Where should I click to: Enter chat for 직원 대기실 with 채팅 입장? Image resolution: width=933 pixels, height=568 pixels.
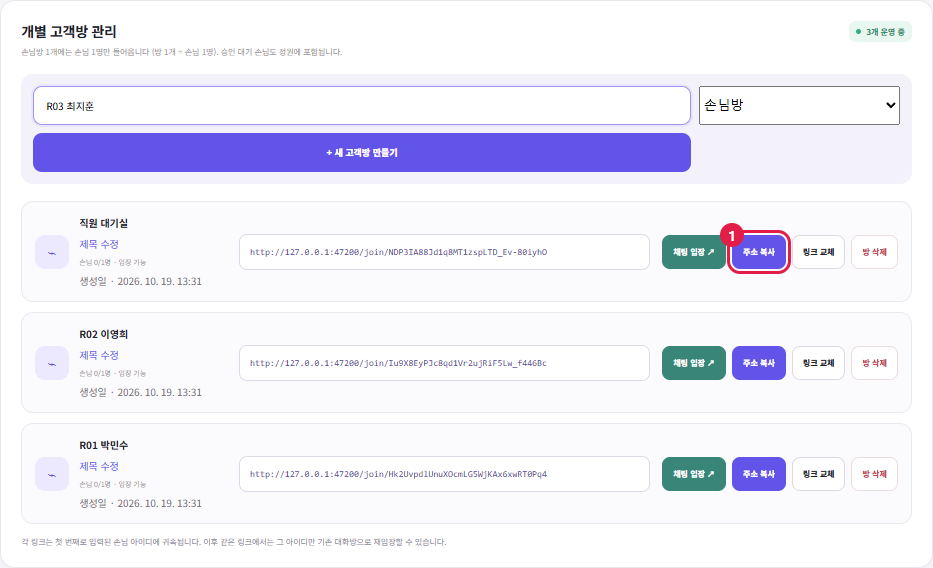(x=694, y=252)
